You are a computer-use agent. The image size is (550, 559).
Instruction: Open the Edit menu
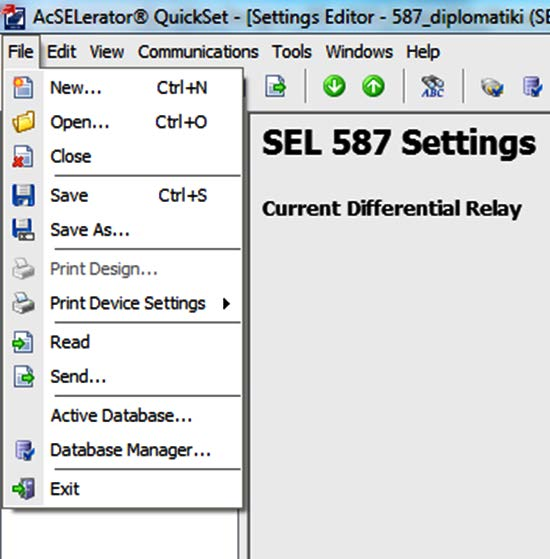click(62, 52)
